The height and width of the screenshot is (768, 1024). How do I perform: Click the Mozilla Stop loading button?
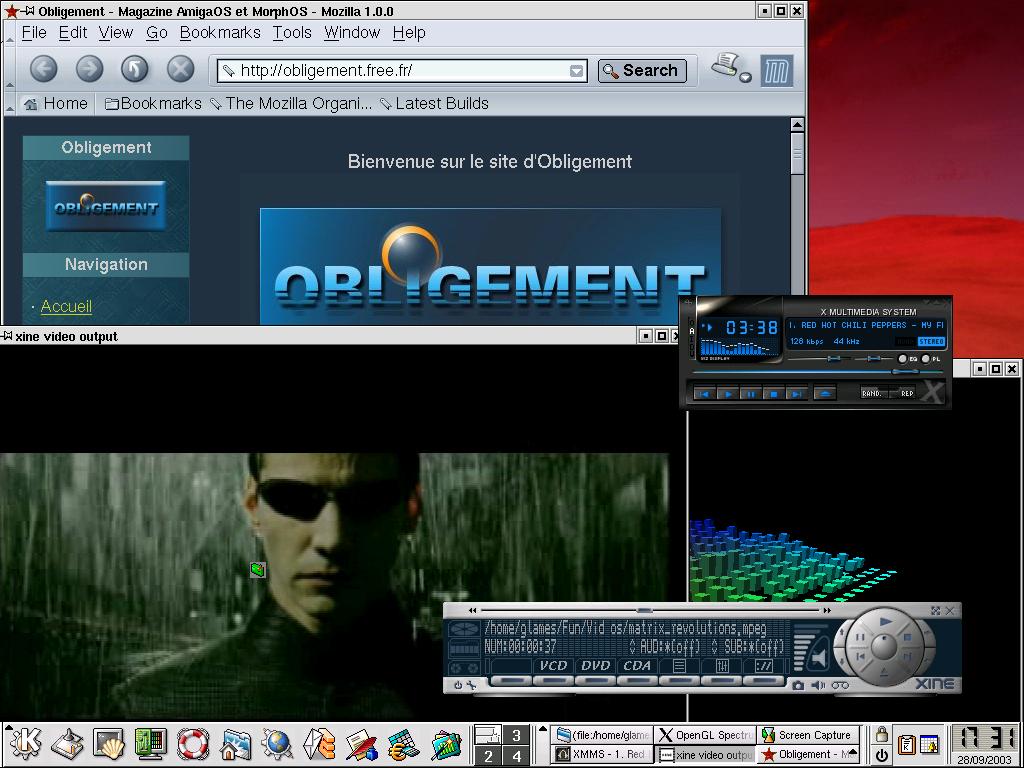click(180, 69)
